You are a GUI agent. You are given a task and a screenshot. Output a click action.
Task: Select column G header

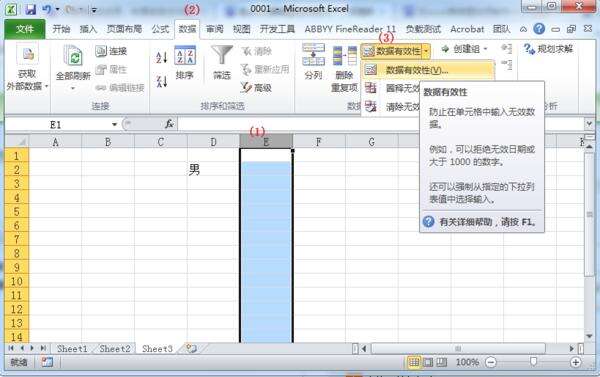(372, 142)
